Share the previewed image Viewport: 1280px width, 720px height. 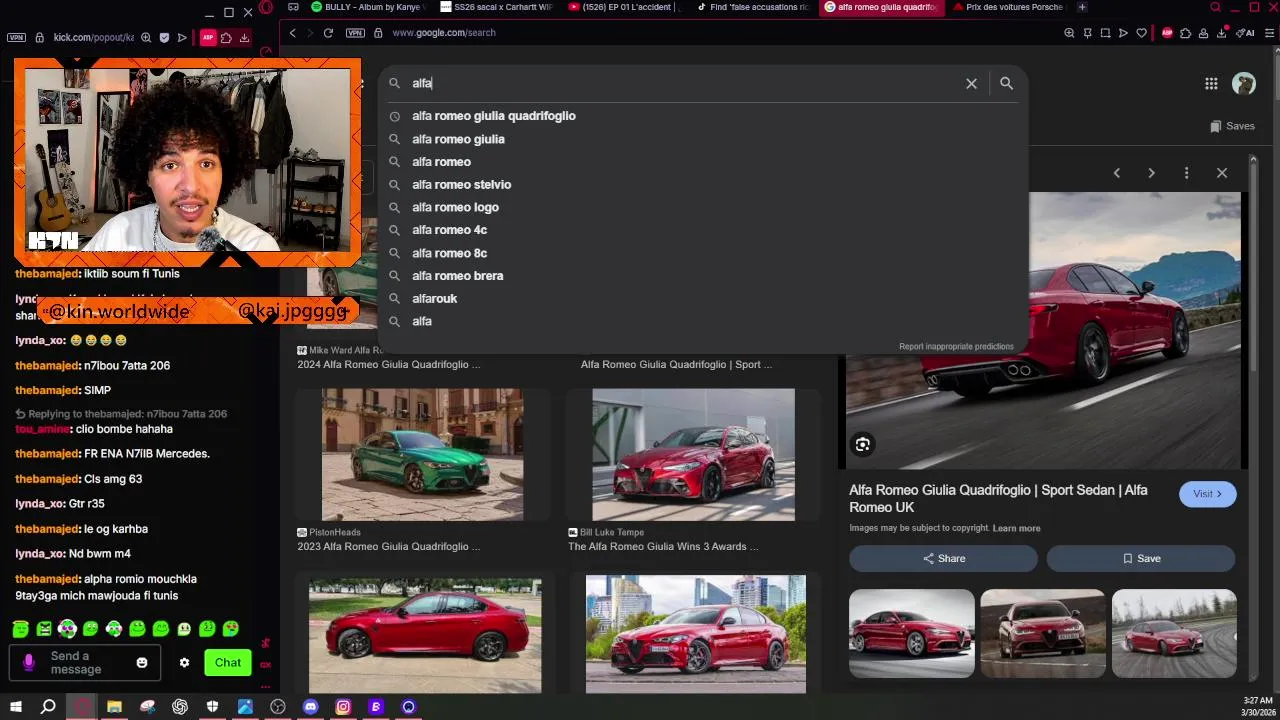[x=943, y=559]
